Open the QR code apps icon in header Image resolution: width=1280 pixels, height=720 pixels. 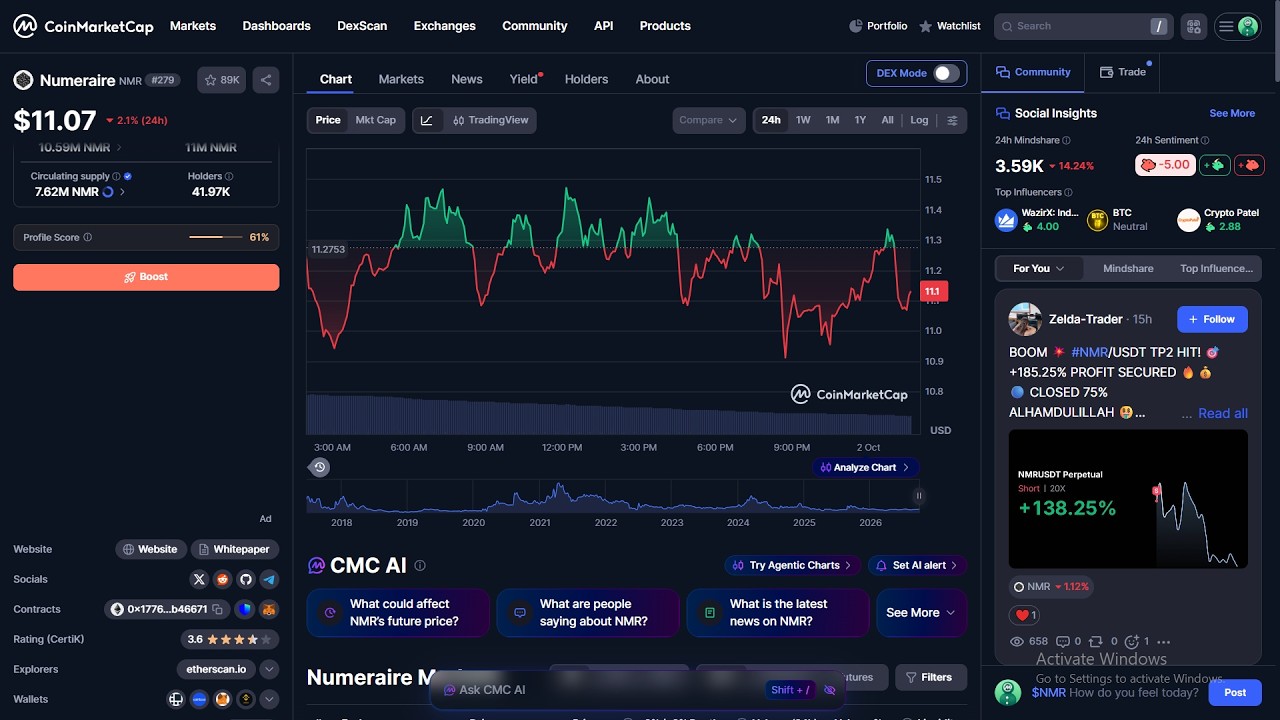pos(1192,26)
